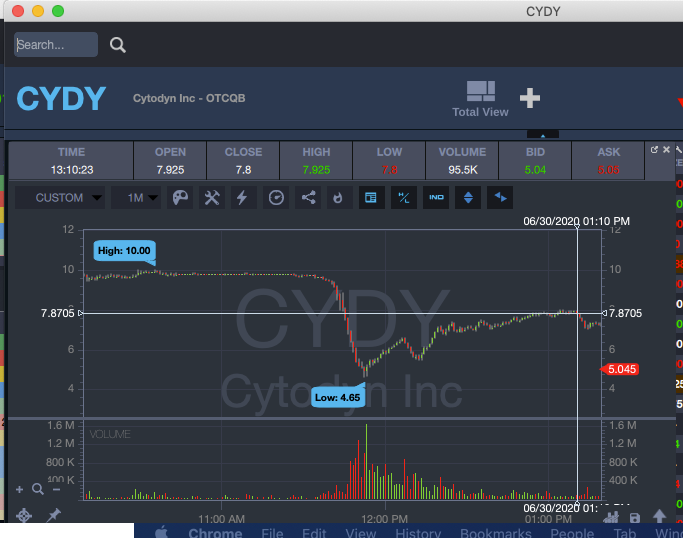The height and width of the screenshot is (538, 683).
Task: Open the History menu in the menu bar
Action: click(418, 533)
